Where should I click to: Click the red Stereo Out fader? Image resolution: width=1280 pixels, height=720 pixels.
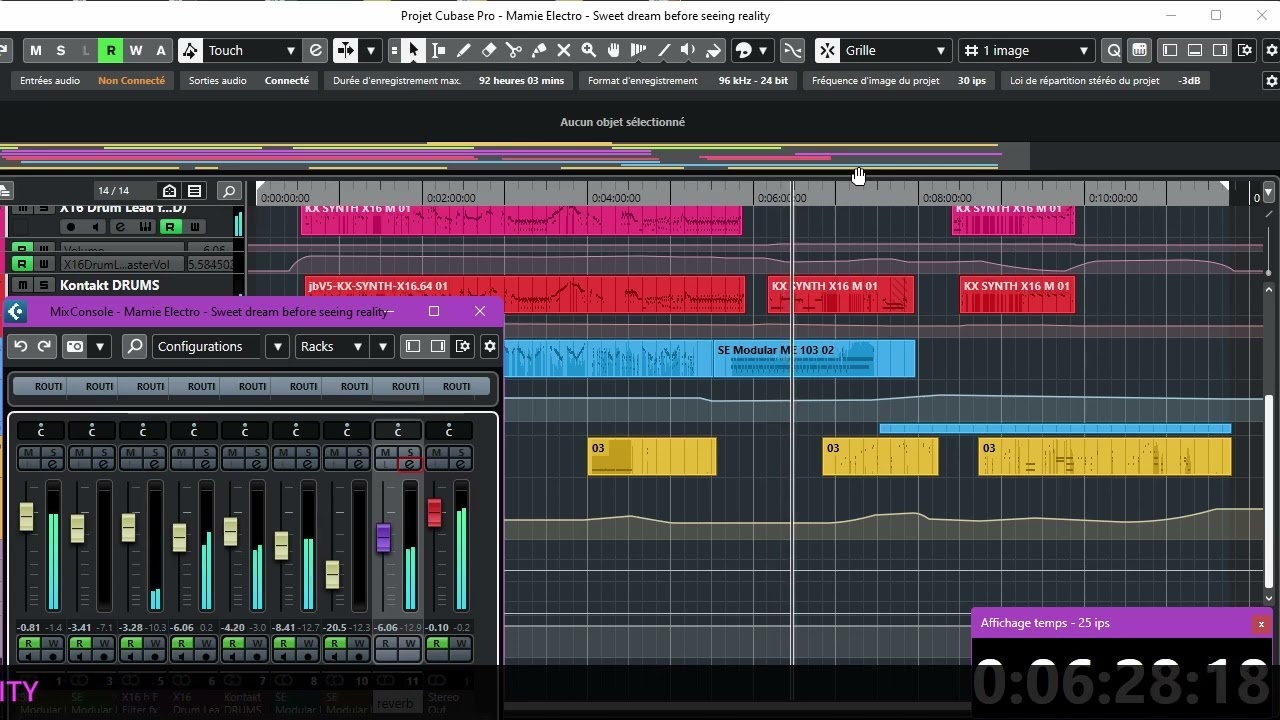434,512
